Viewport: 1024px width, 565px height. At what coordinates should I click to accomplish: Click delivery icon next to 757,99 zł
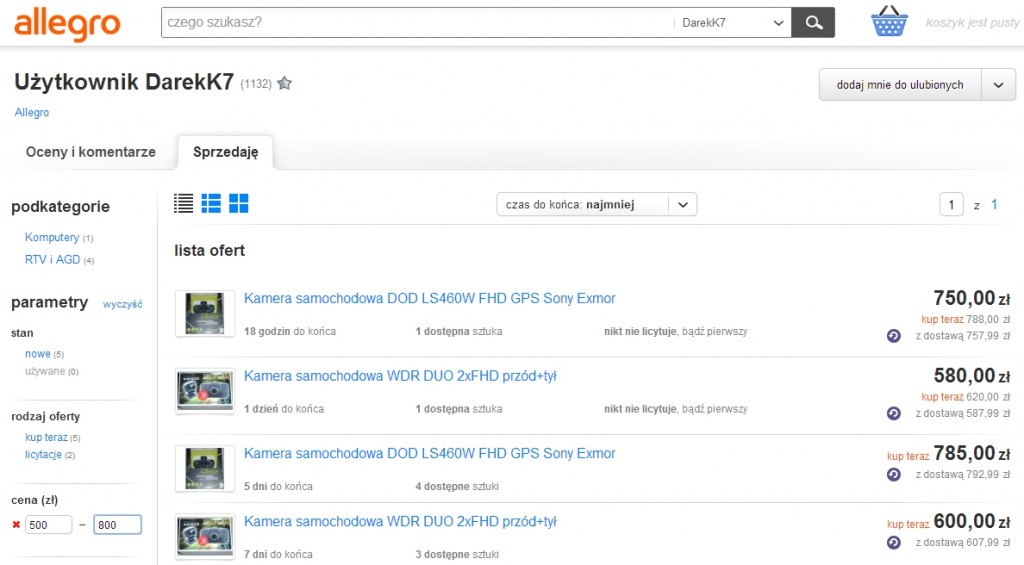pyautogui.click(x=893, y=336)
